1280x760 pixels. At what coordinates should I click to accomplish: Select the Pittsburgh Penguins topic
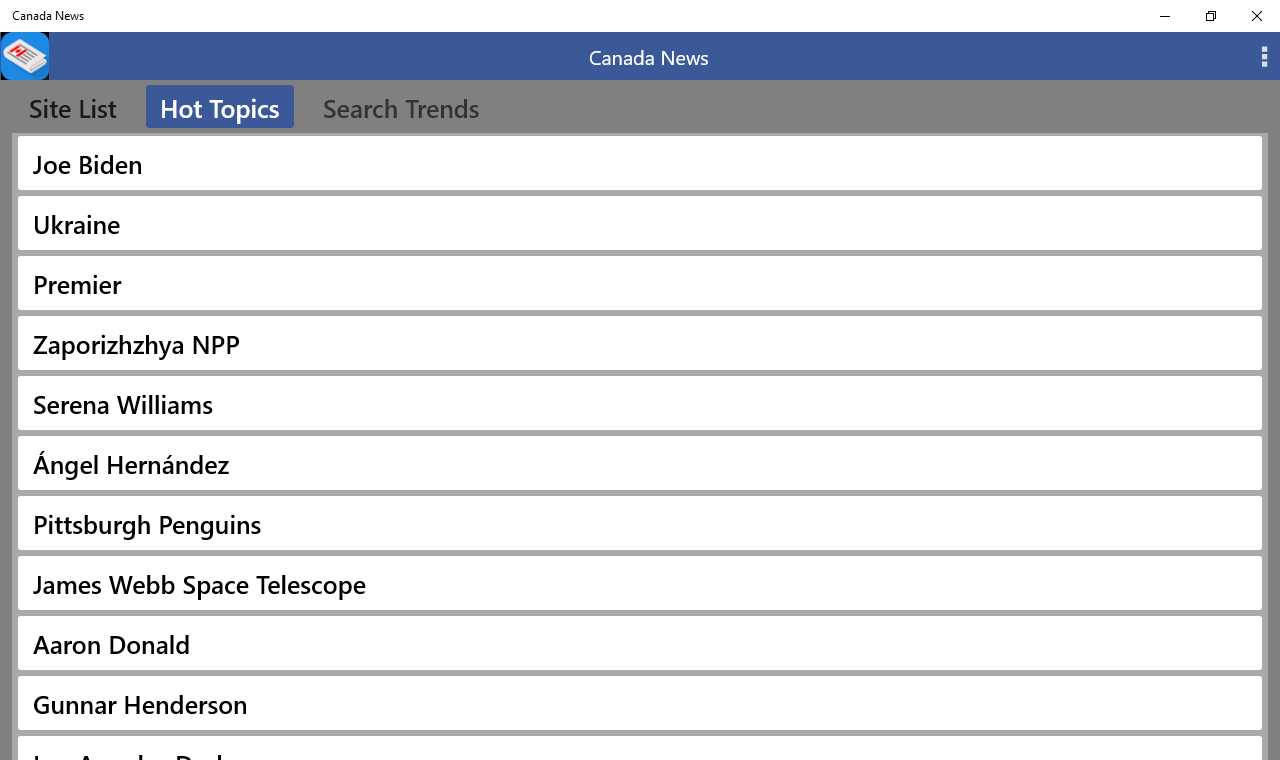click(x=640, y=524)
